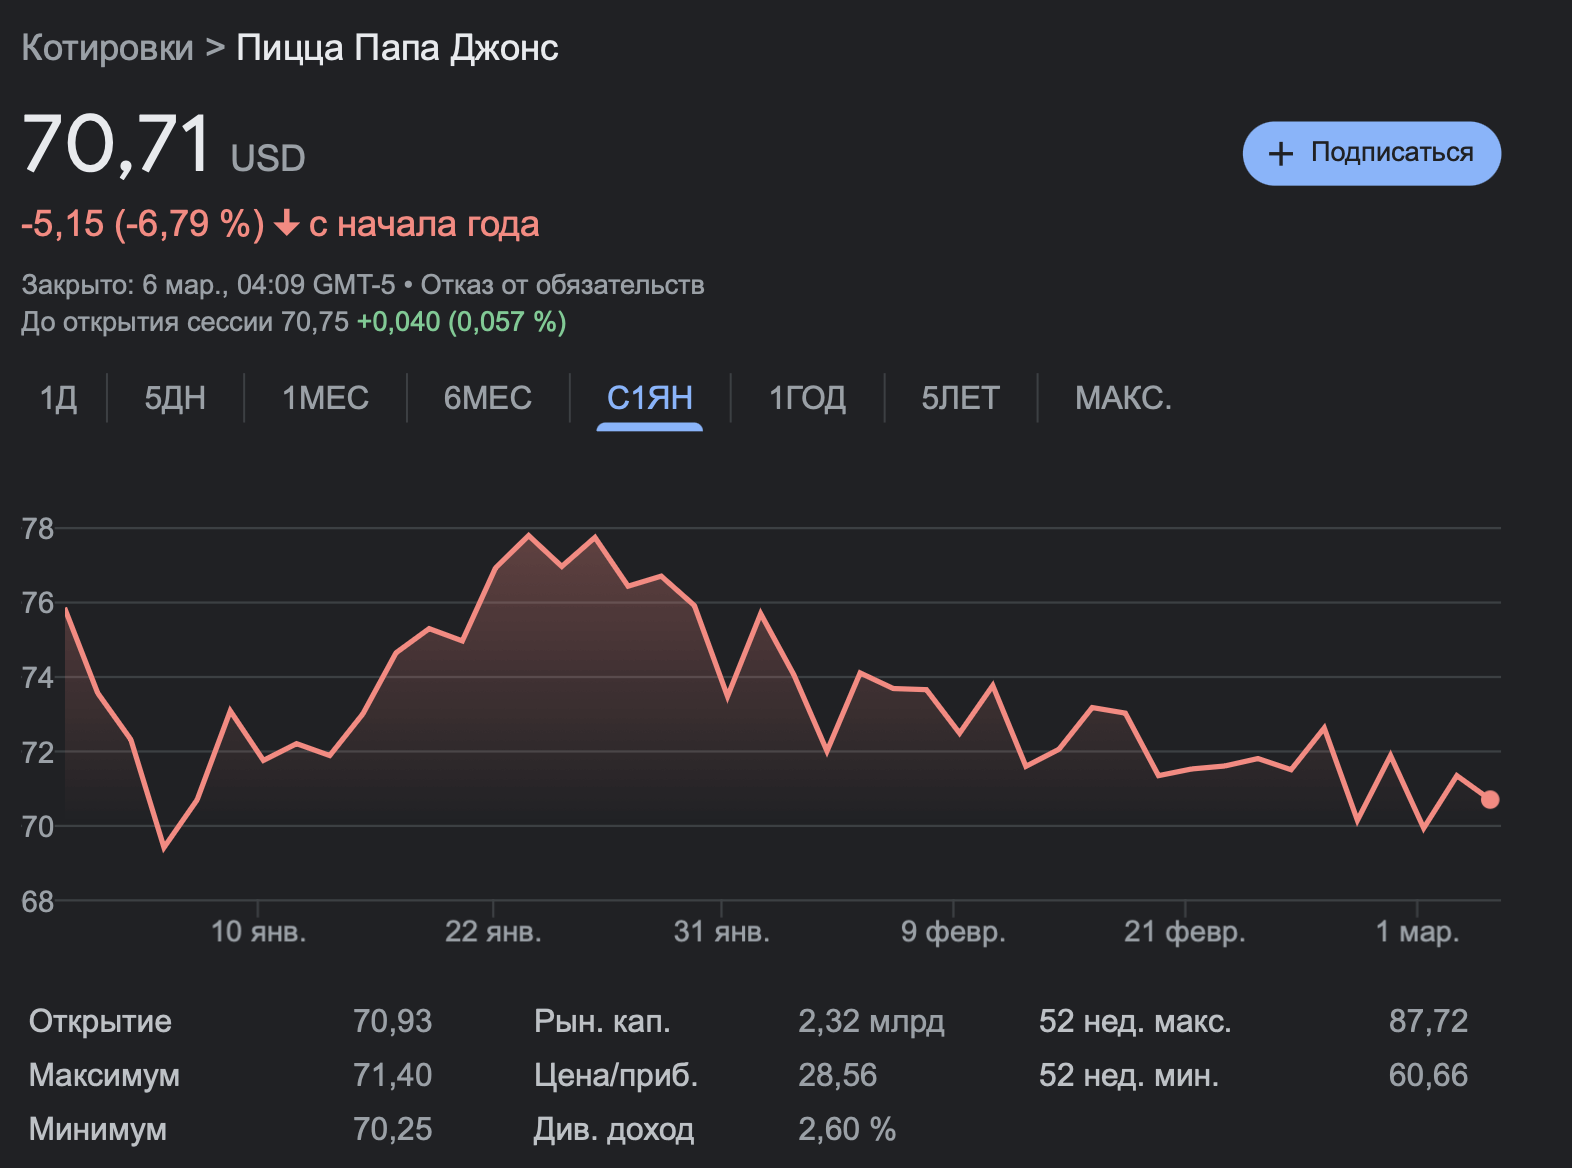The height and width of the screenshot is (1168, 1572).
Task: Switch chart to 1ГОД range
Action: pos(807,398)
